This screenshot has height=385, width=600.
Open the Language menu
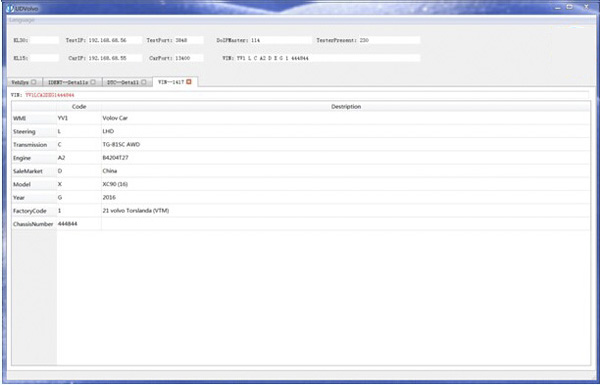22,20
